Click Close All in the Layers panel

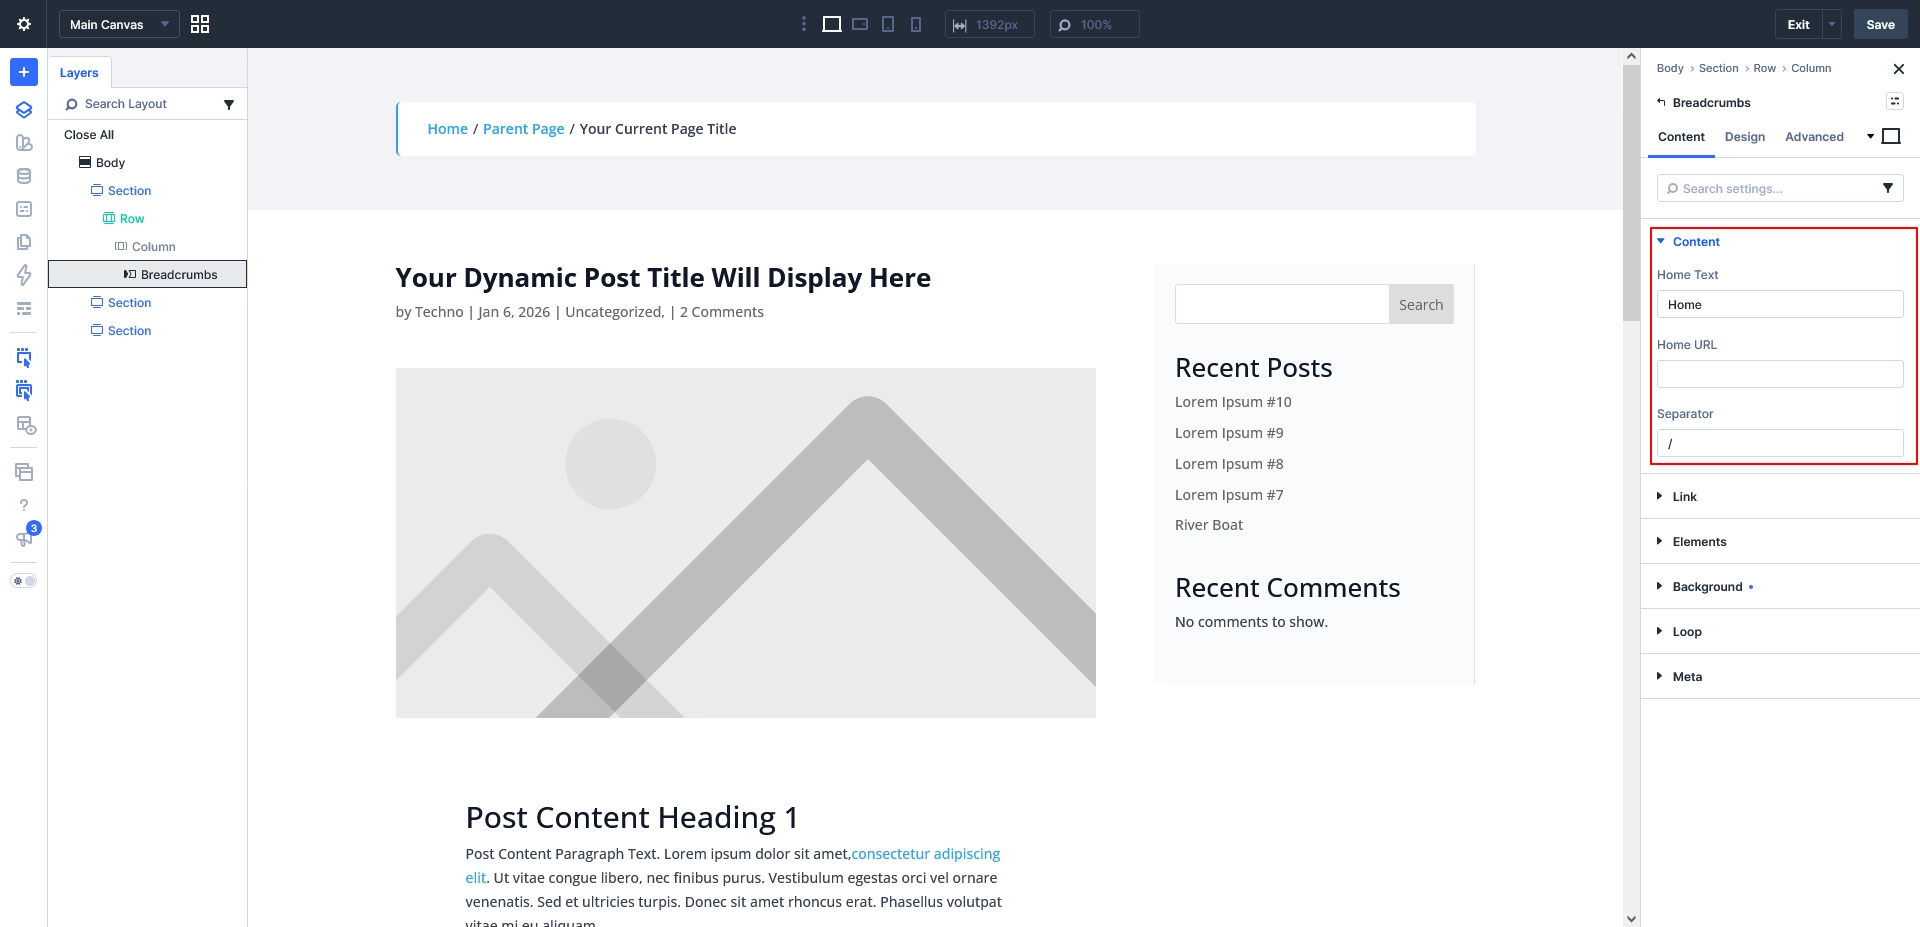pyautogui.click(x=89, y=135)
